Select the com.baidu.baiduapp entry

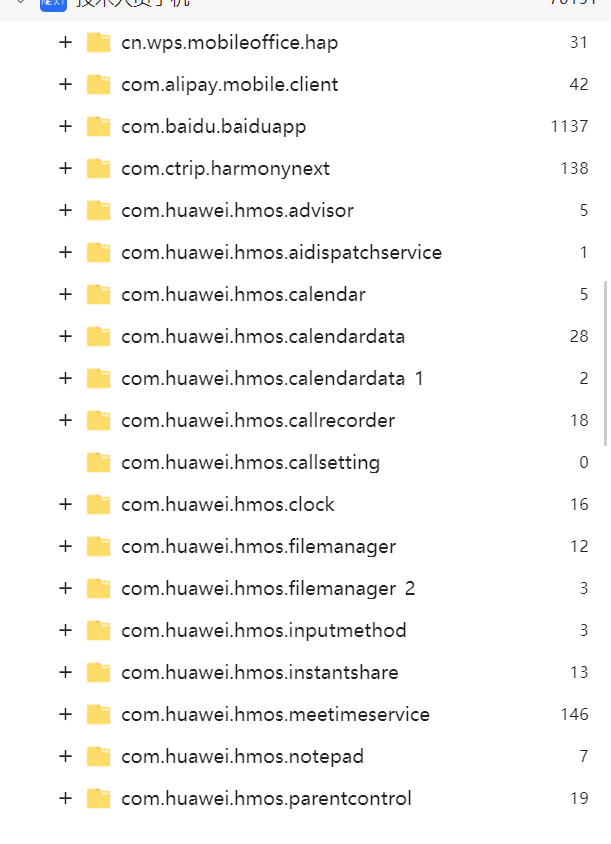214,126
